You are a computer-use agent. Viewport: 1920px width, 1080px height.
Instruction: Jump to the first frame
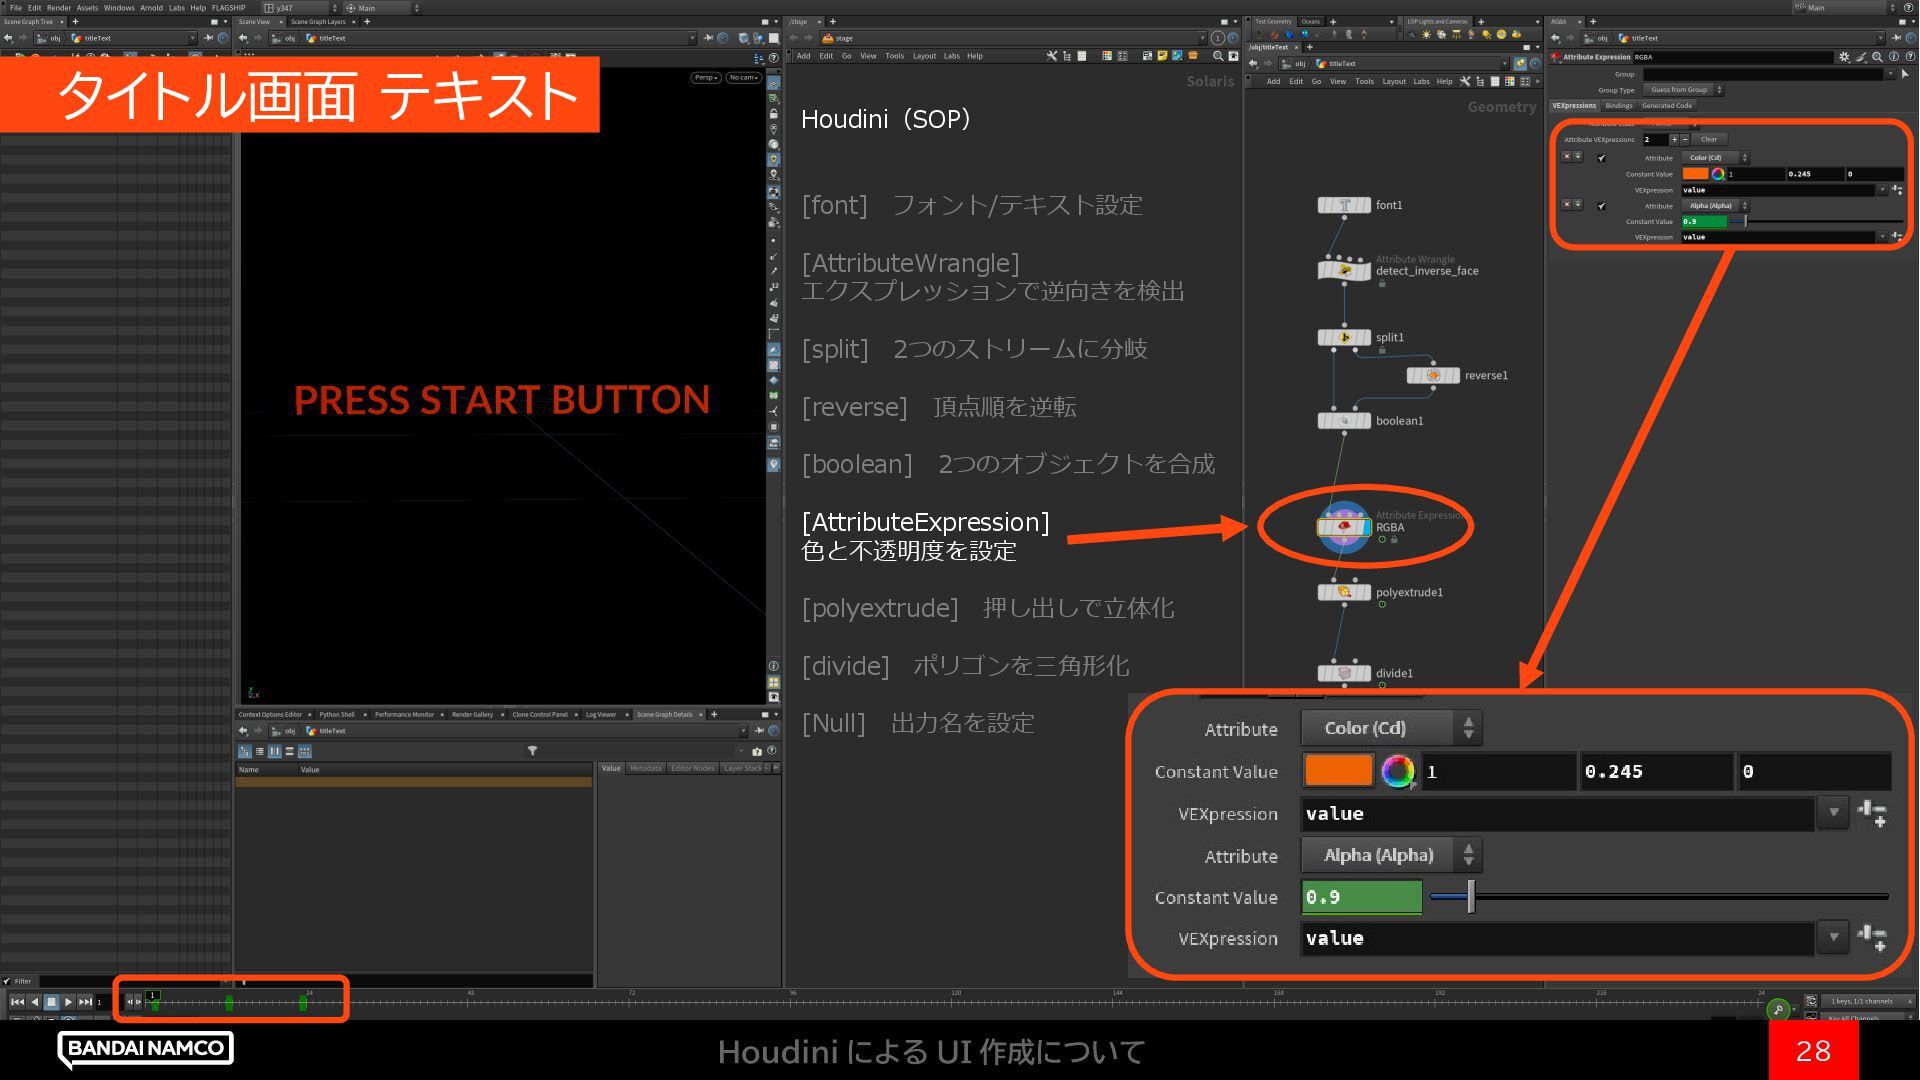[17, 1001]
